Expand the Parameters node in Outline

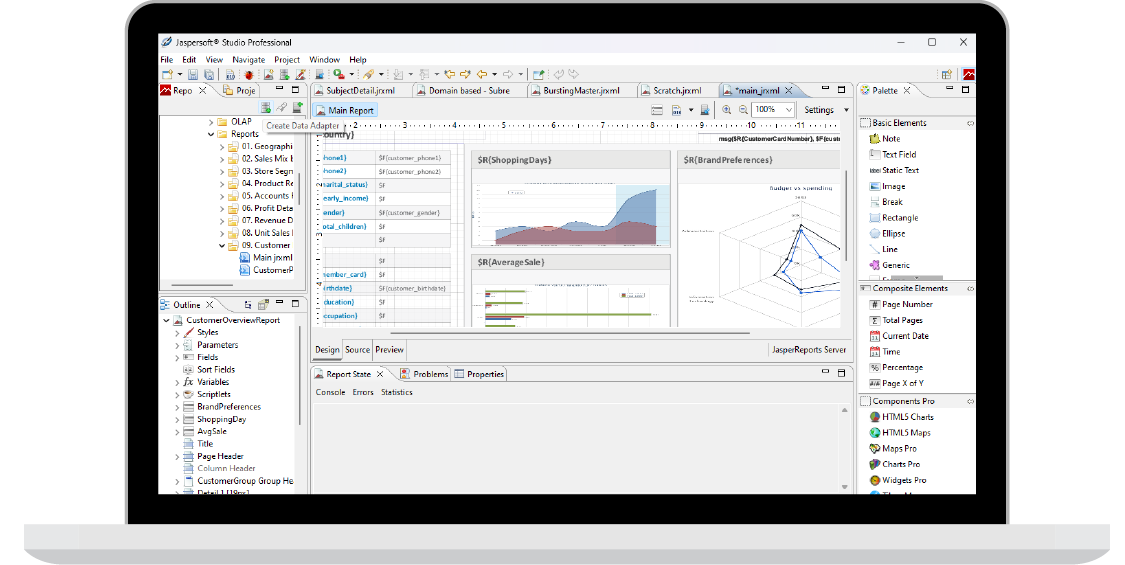(177, 345)
